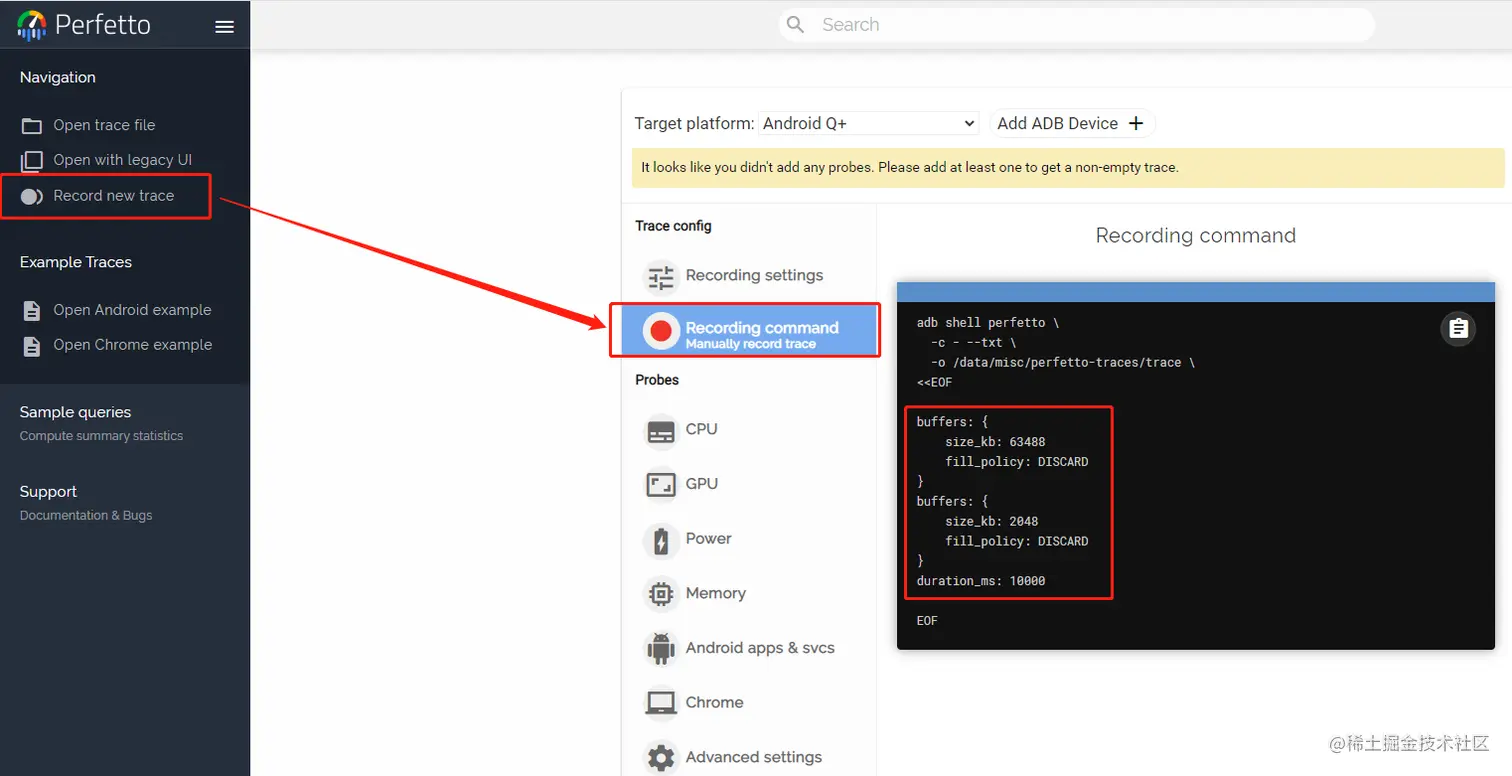
Task: Click the Power battery icon
Action: [x=660, y=541]
